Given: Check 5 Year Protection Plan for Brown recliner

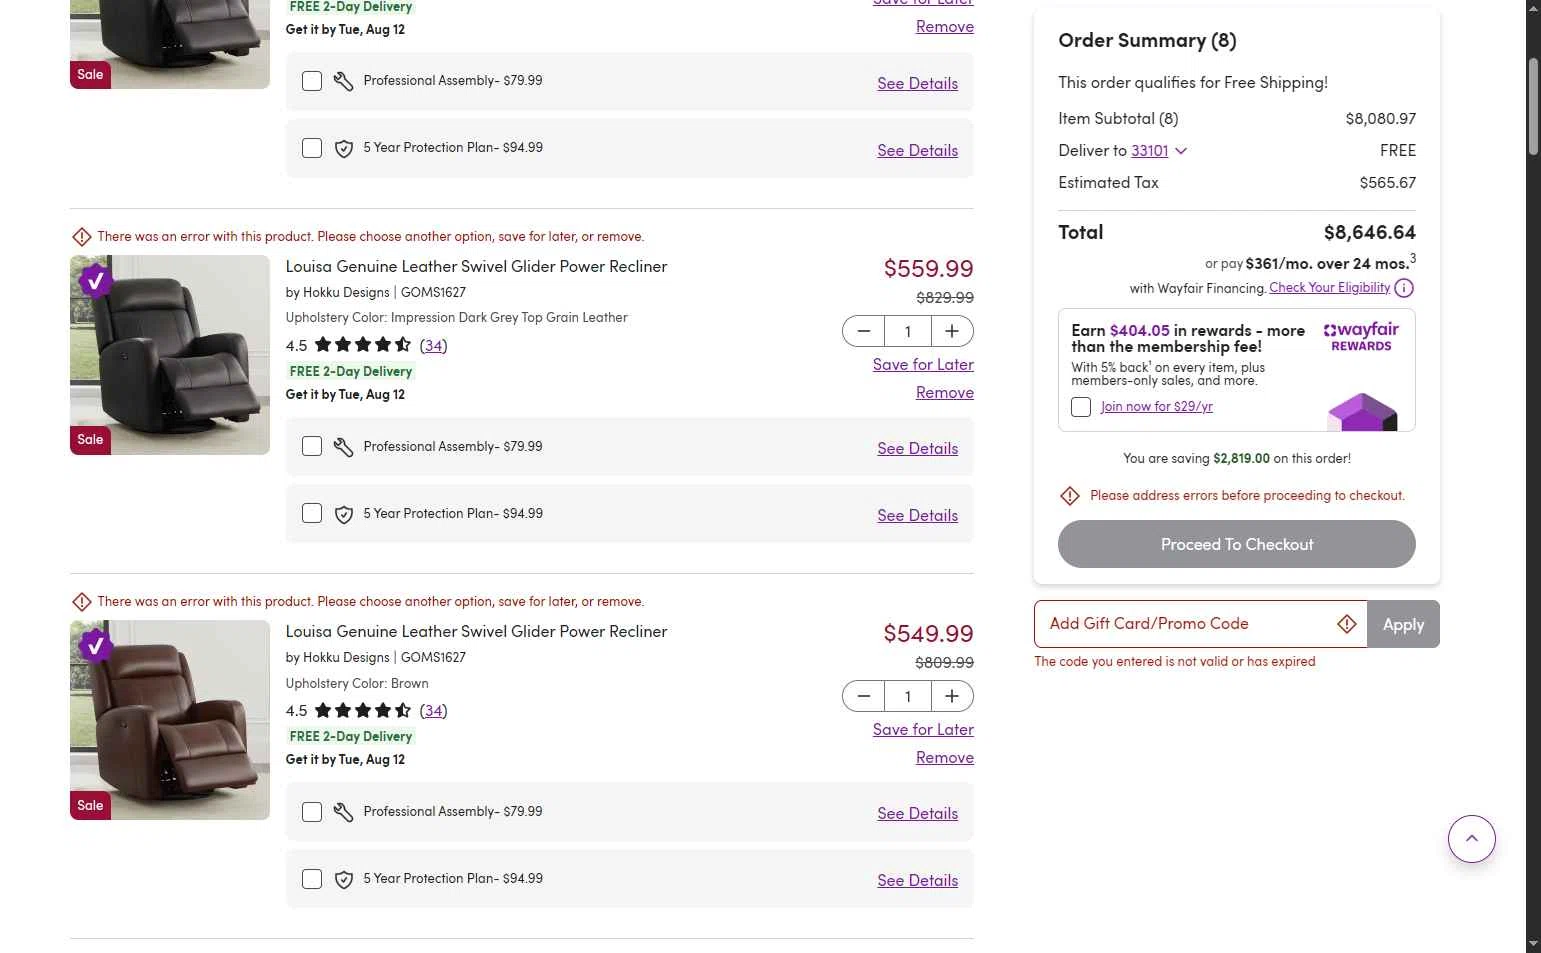Looking at the screenshot, I should click(x=312, y=879).
